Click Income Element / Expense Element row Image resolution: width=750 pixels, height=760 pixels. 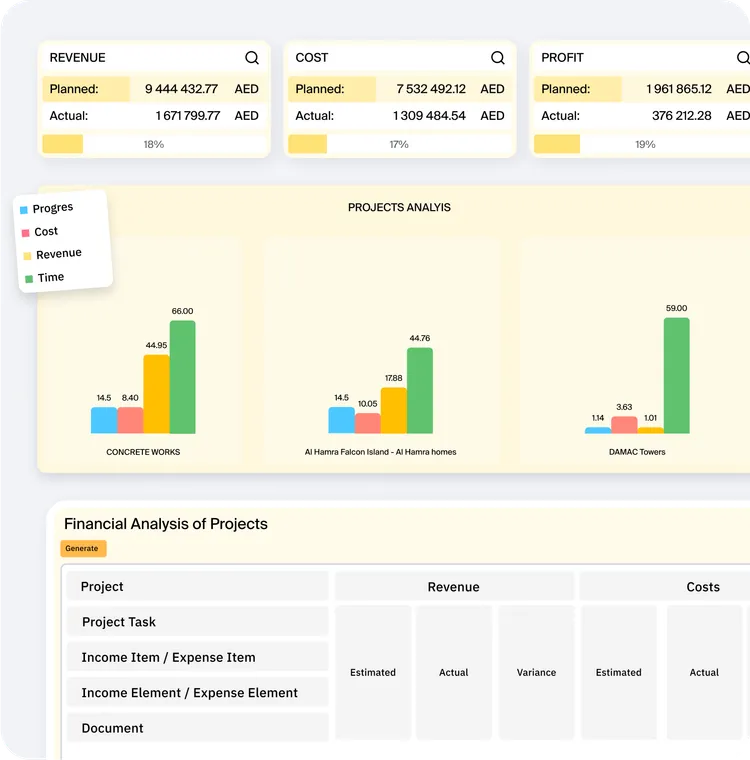pyautogui.click(x=198, y=693)
